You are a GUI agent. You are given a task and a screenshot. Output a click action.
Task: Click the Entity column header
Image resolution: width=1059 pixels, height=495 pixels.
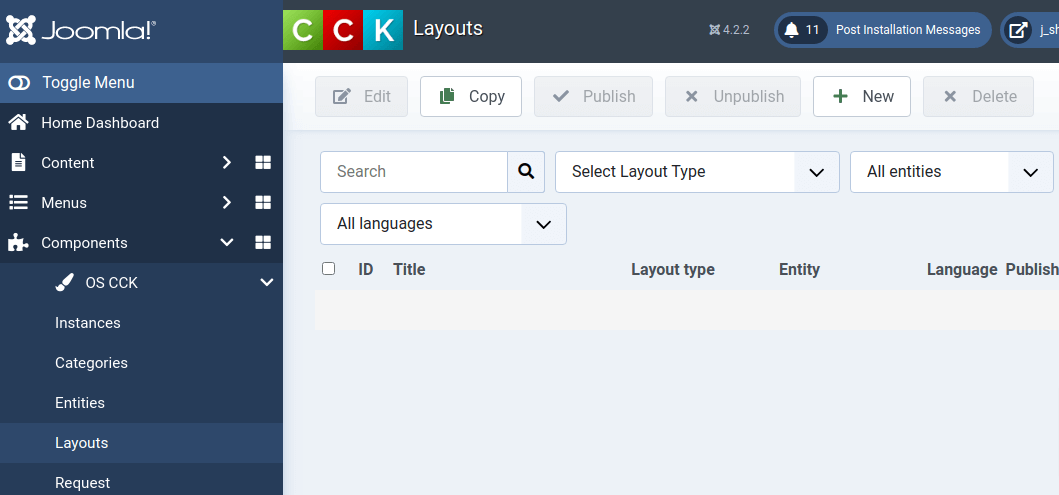click(x=799, y=269)
